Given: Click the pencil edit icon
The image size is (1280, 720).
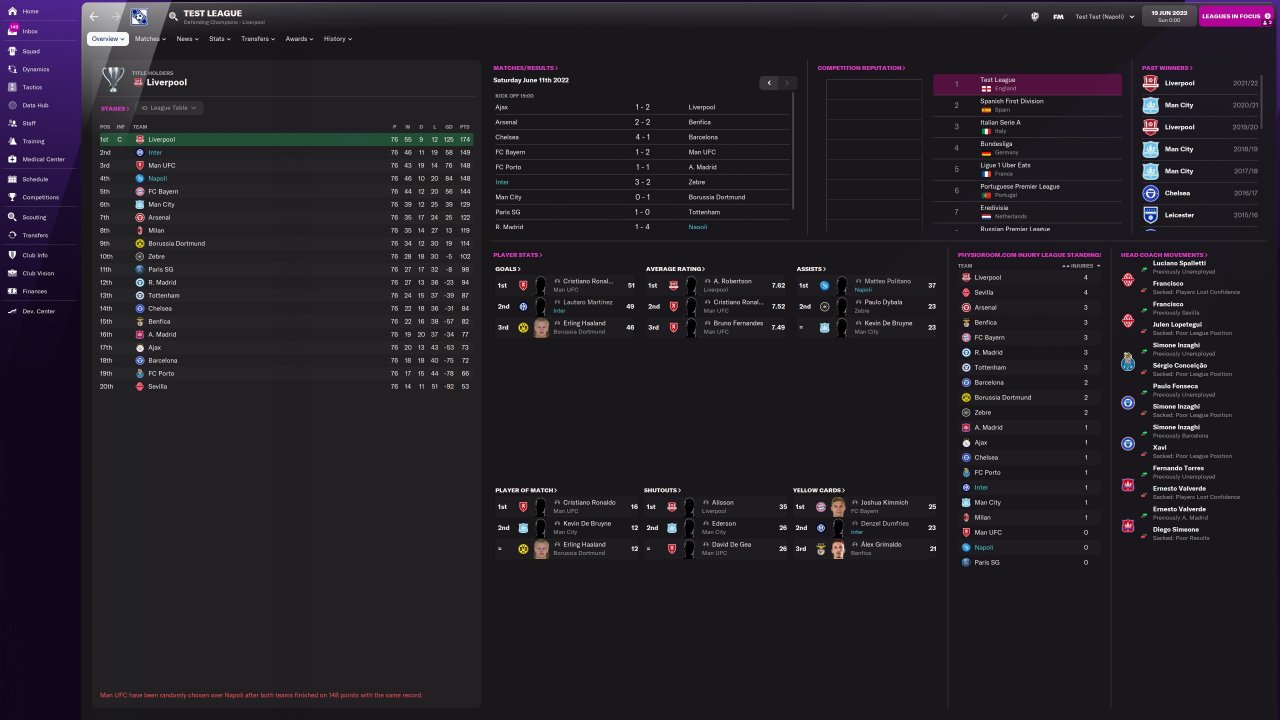Looking at the screenshot, I should point(1005,17).
